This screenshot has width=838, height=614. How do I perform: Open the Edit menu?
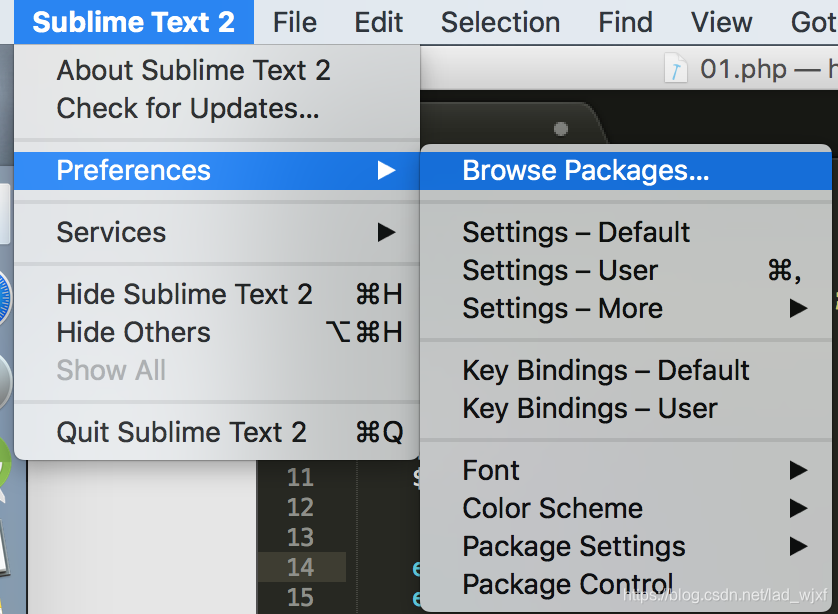click(378, 22)
